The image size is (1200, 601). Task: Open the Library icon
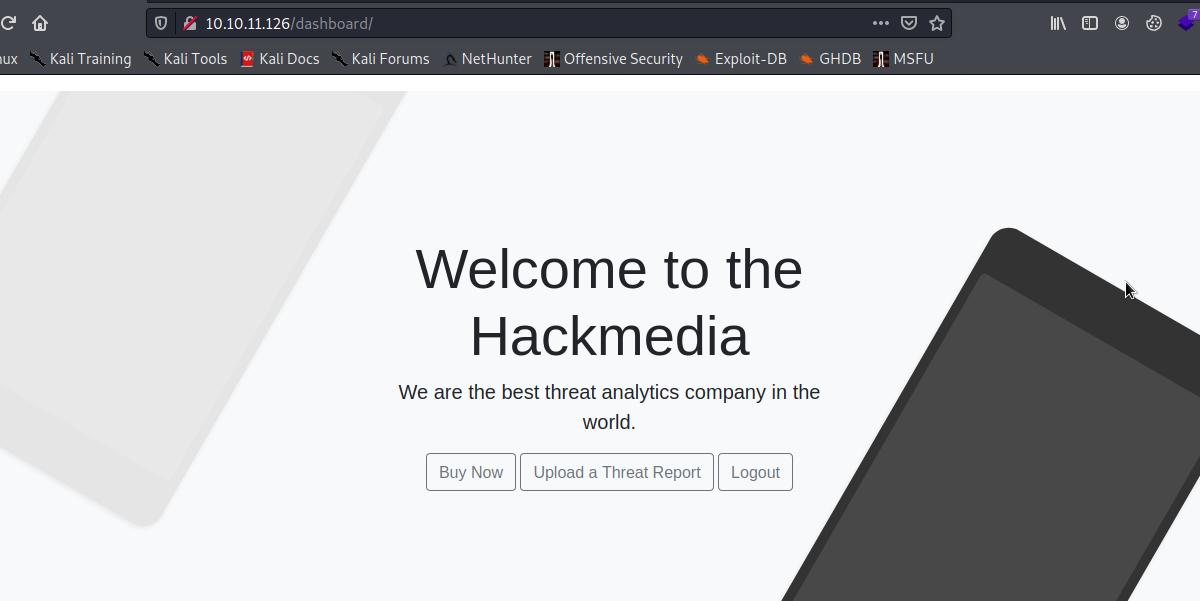1058,23
